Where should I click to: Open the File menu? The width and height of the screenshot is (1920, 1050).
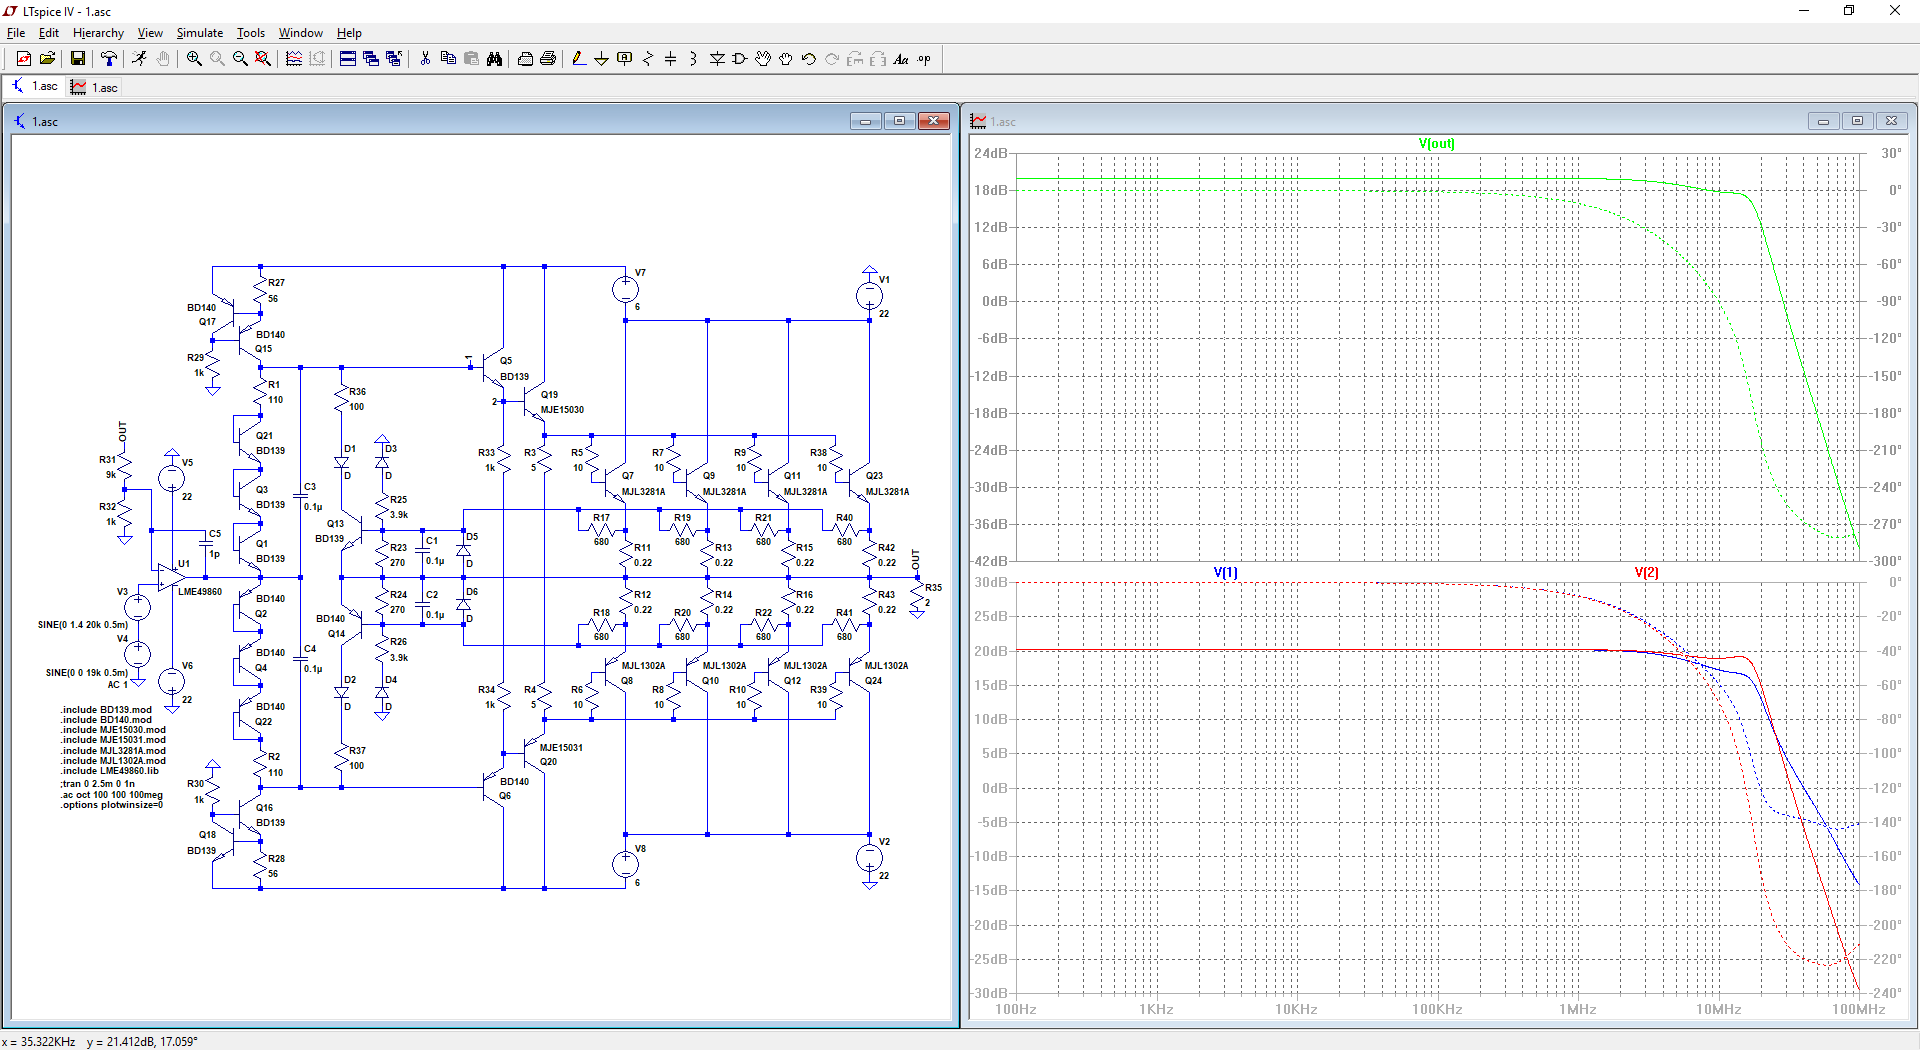coord(16,33)
